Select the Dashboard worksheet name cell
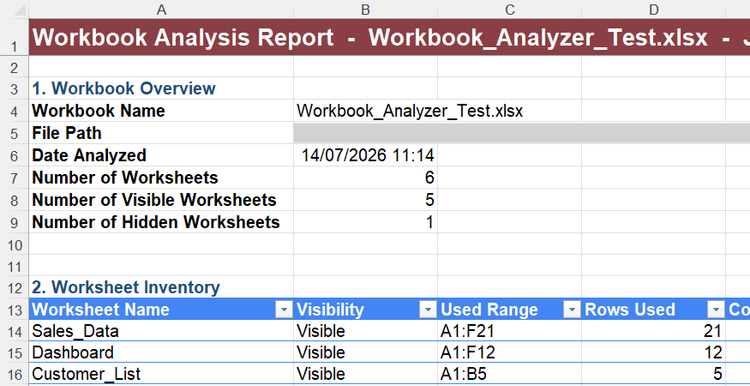Viewport: 750px width, 386px height. (161, 352)
